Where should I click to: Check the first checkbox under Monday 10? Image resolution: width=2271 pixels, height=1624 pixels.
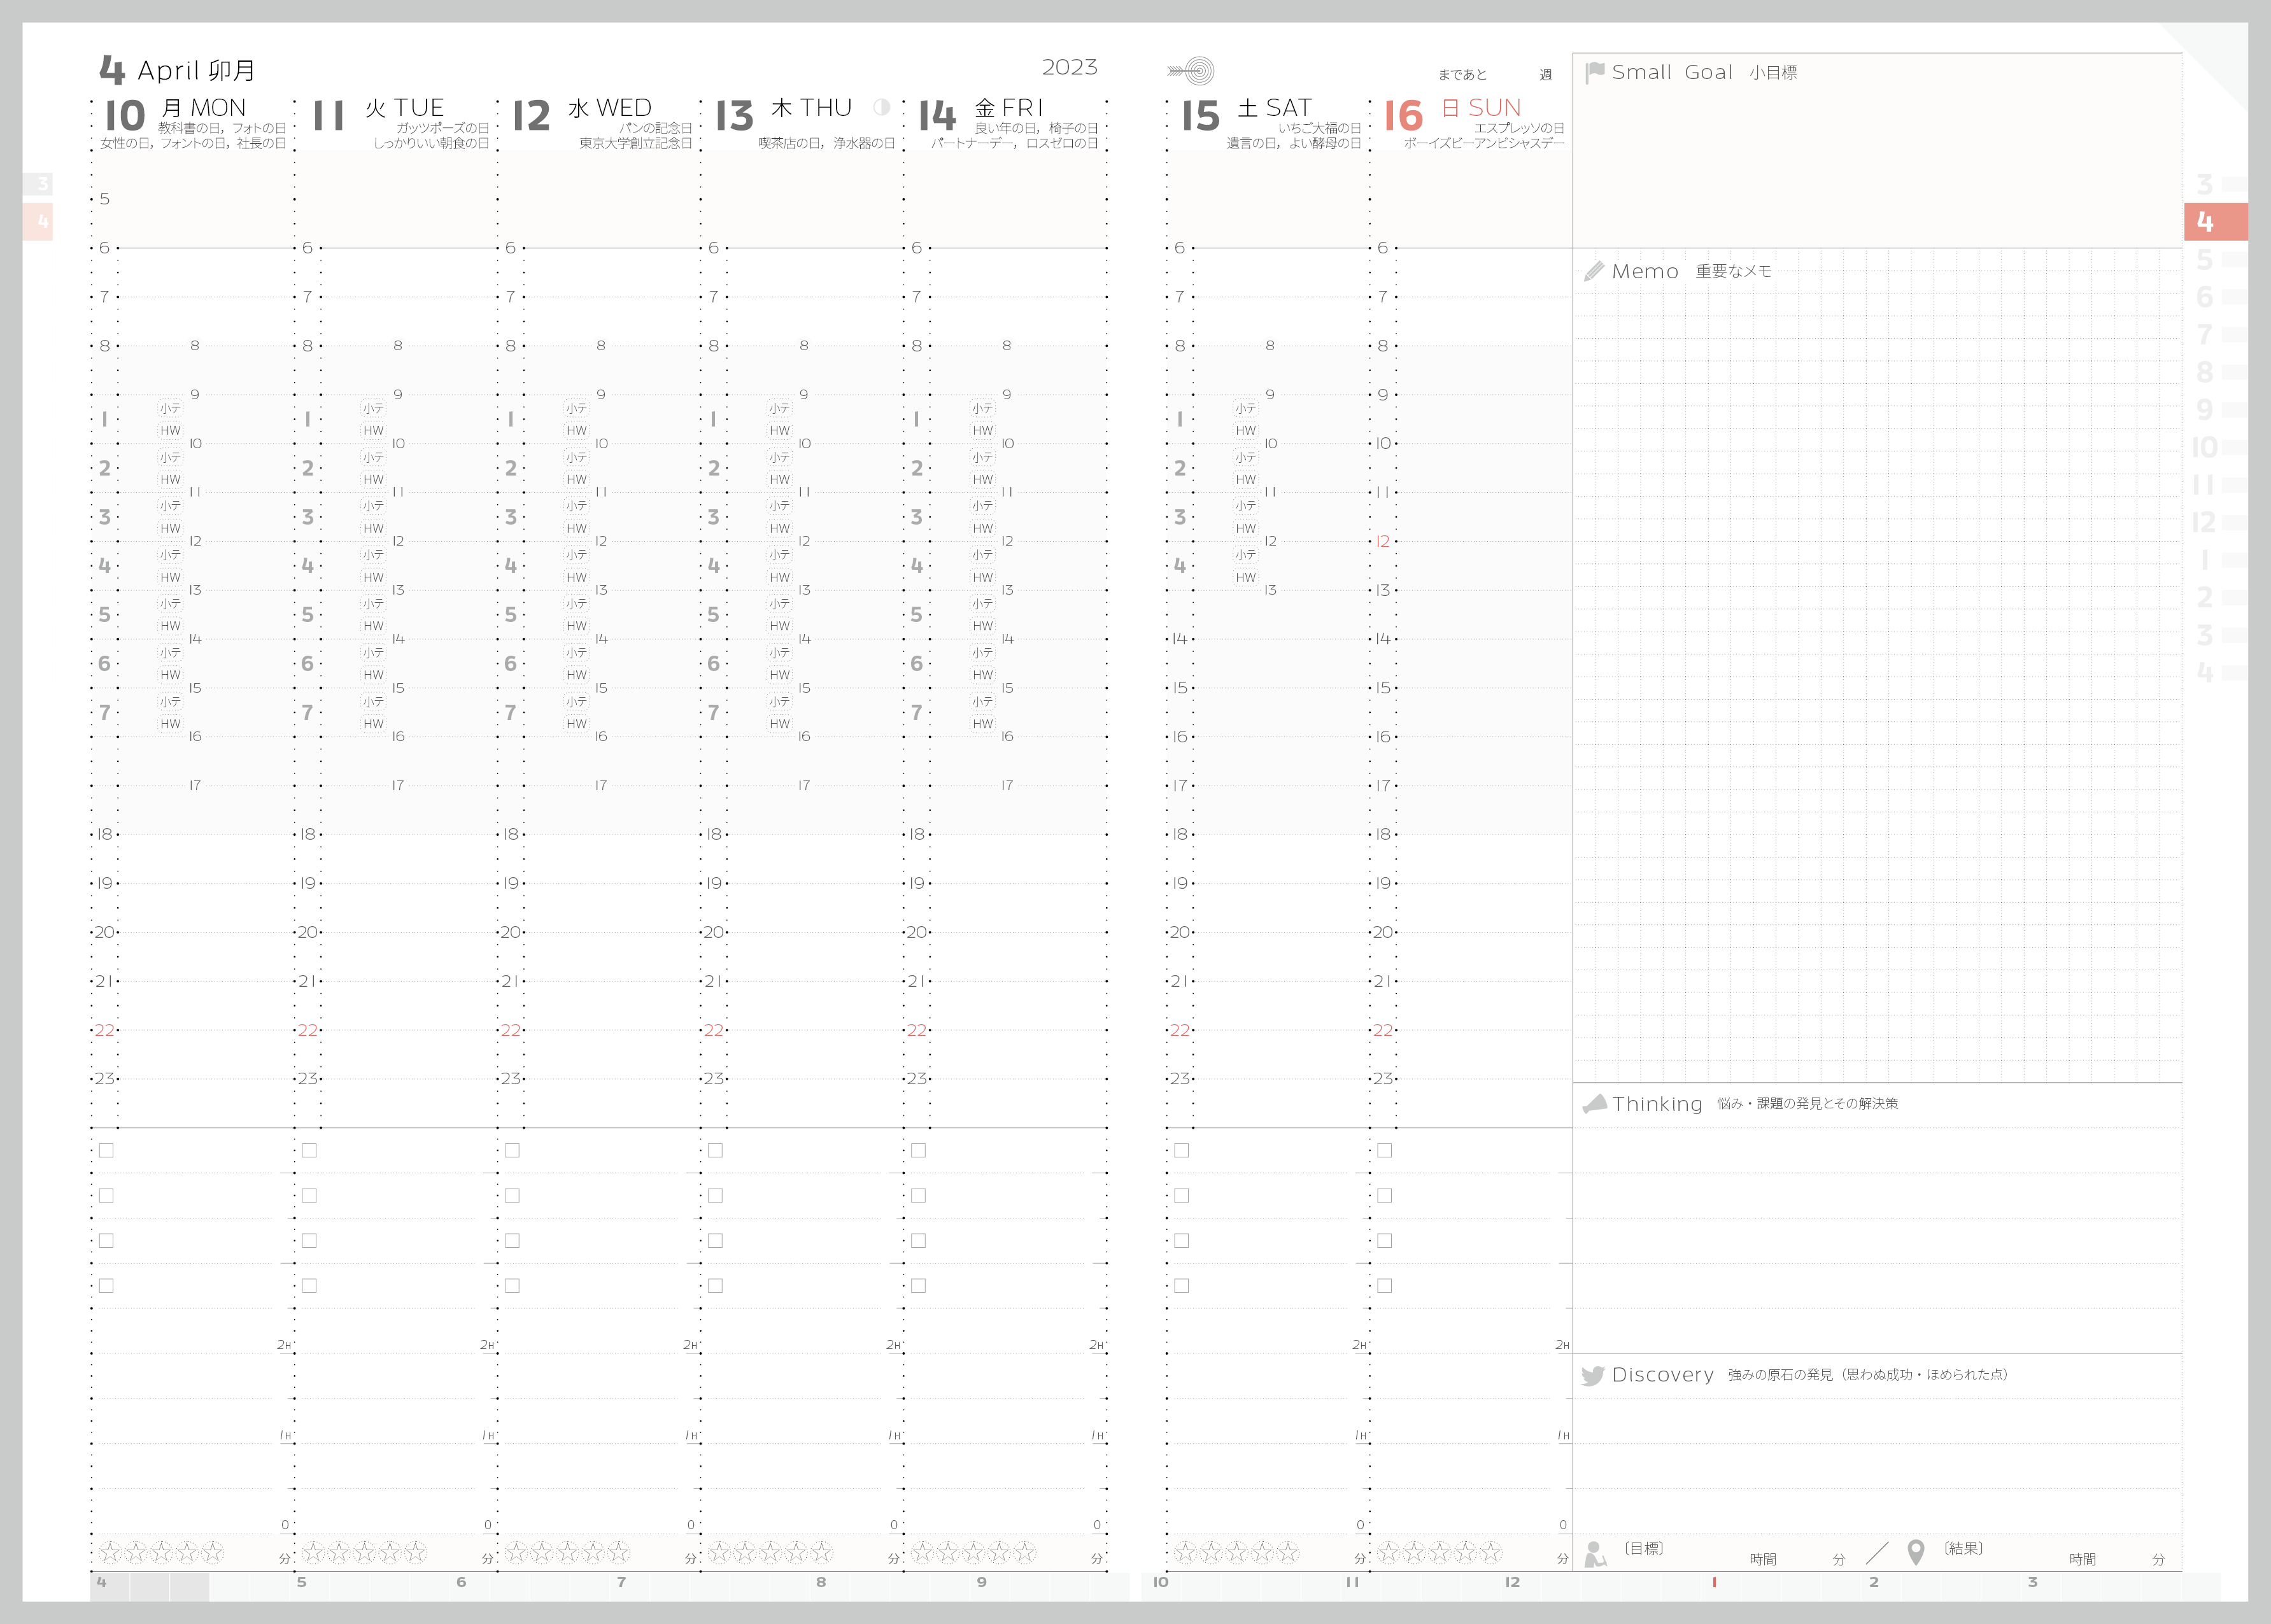click(106, 1150)
